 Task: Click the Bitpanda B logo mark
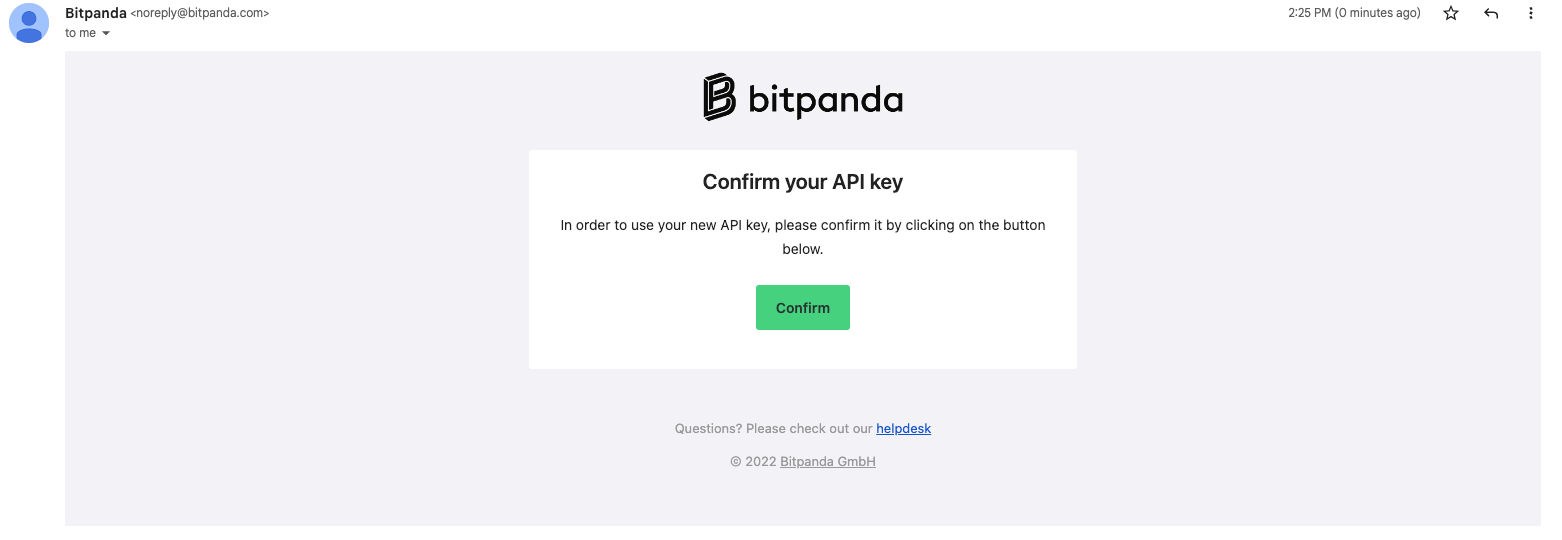pyautogui.click(x=719, y=97)
